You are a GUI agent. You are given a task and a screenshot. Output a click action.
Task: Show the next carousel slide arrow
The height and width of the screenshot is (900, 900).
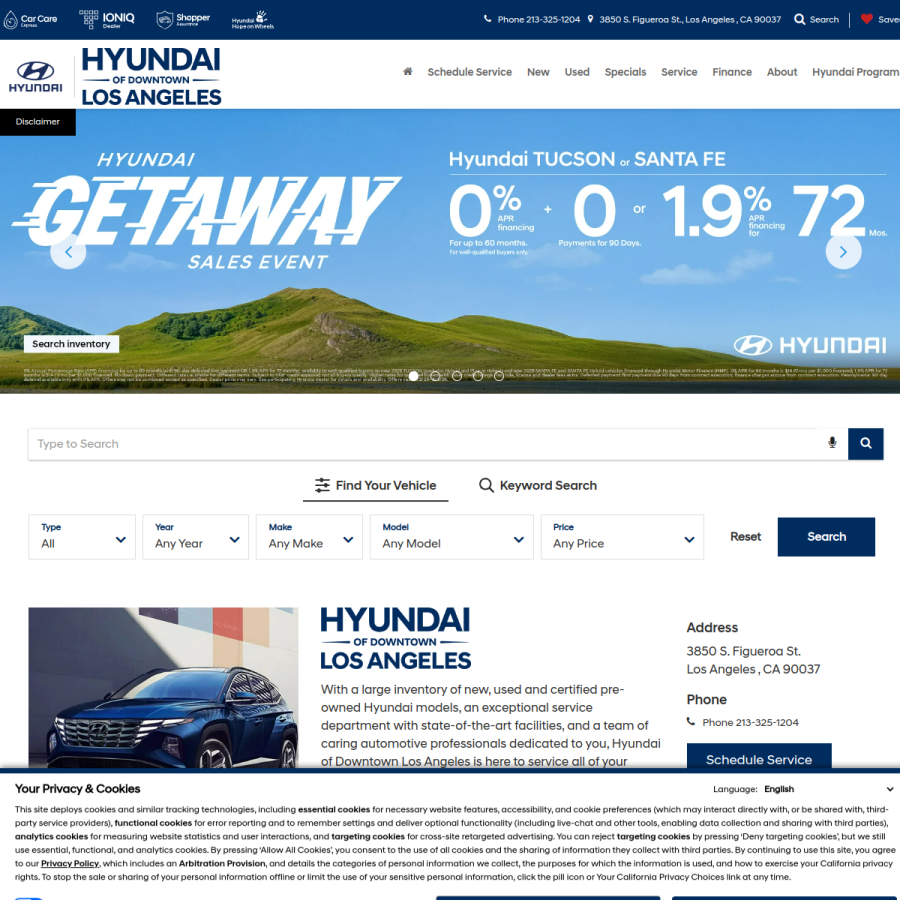[x=843, y=251]
